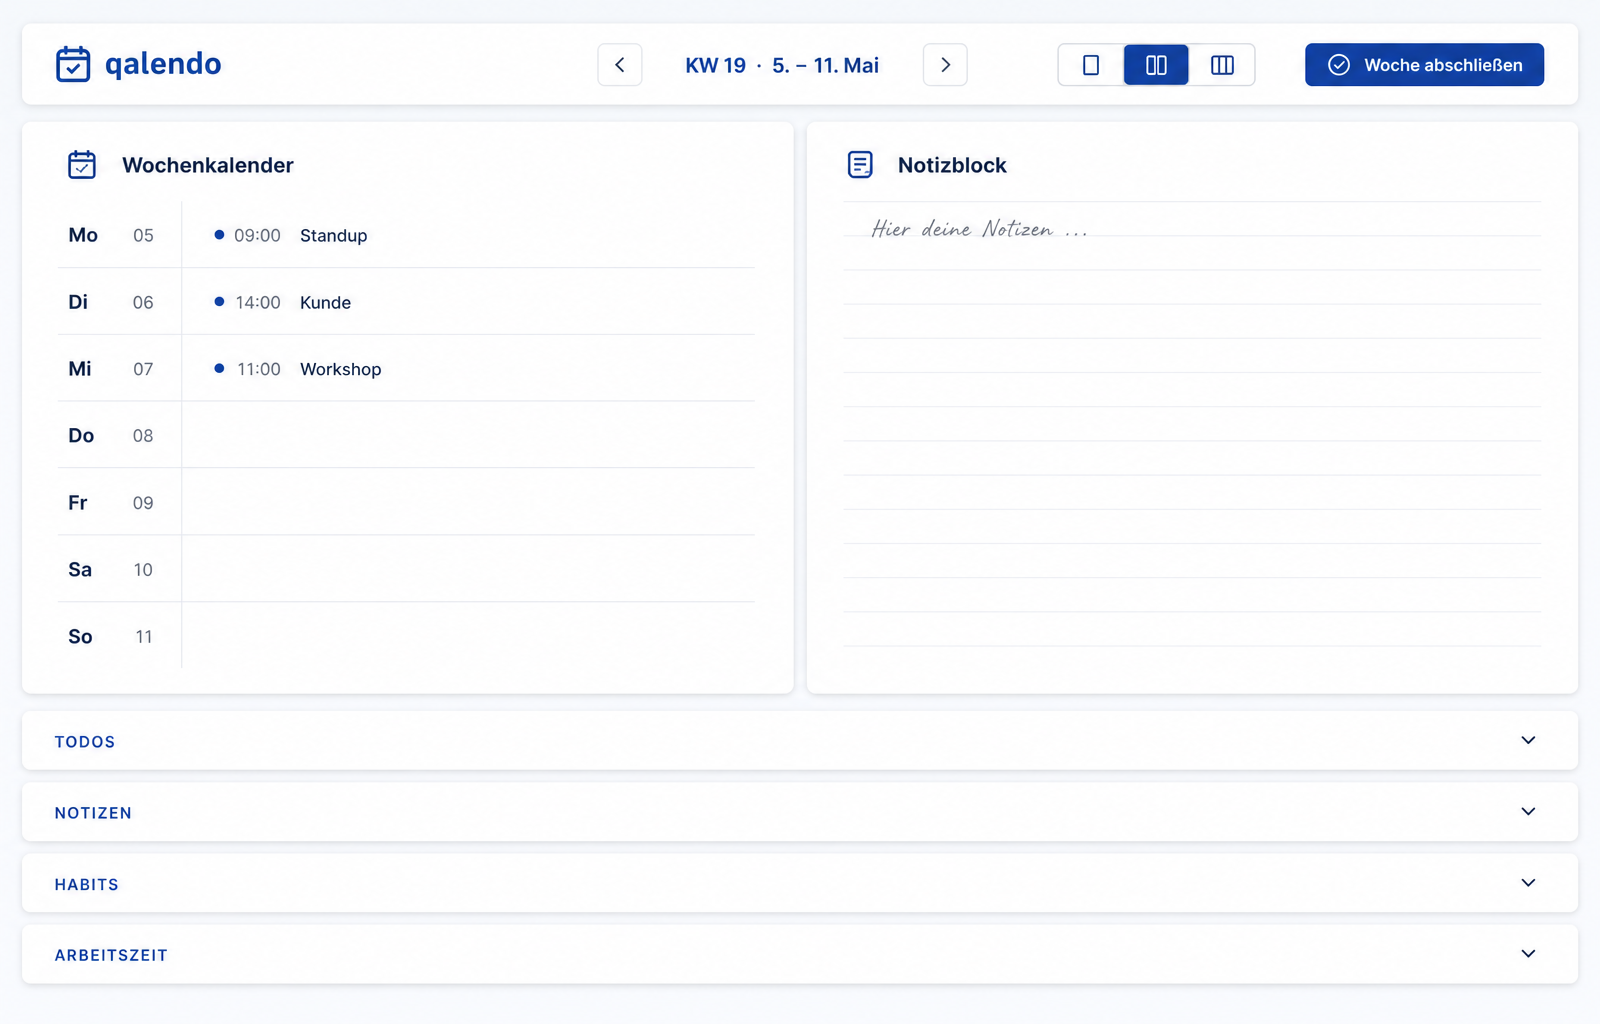Image resolution: width=1600 pixels, height=1024 pixels.
Task: Open the 09:00 Standup event
Action: click(291, 235)
